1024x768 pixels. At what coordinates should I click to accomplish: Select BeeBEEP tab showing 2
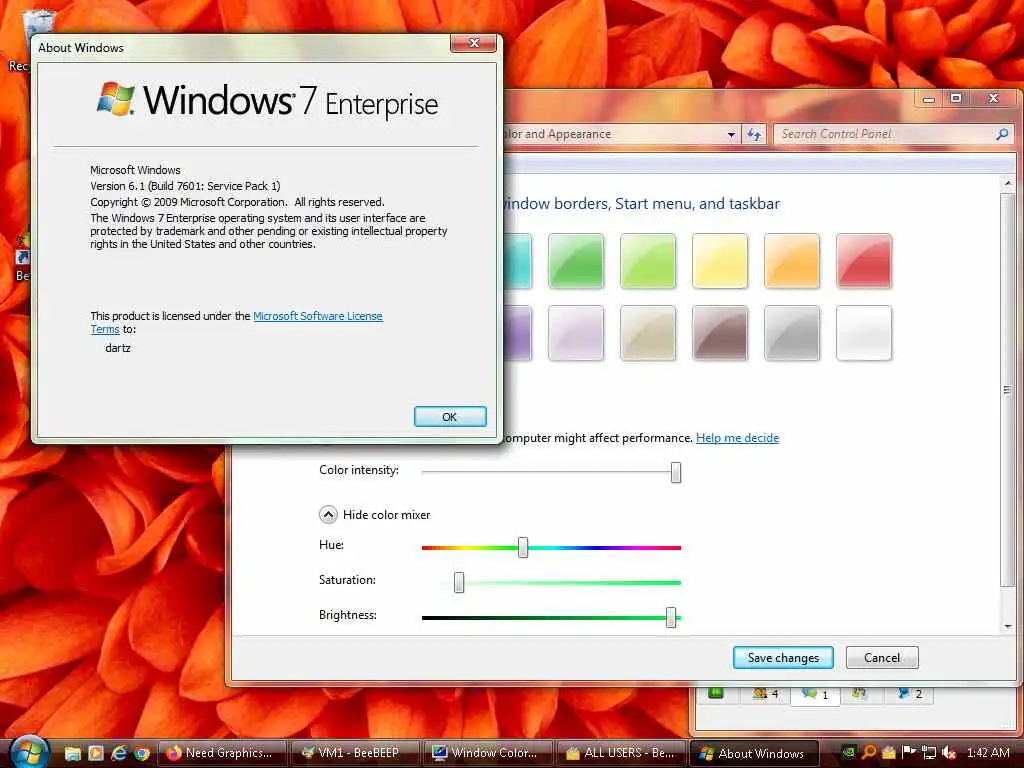tap(909, 694)
